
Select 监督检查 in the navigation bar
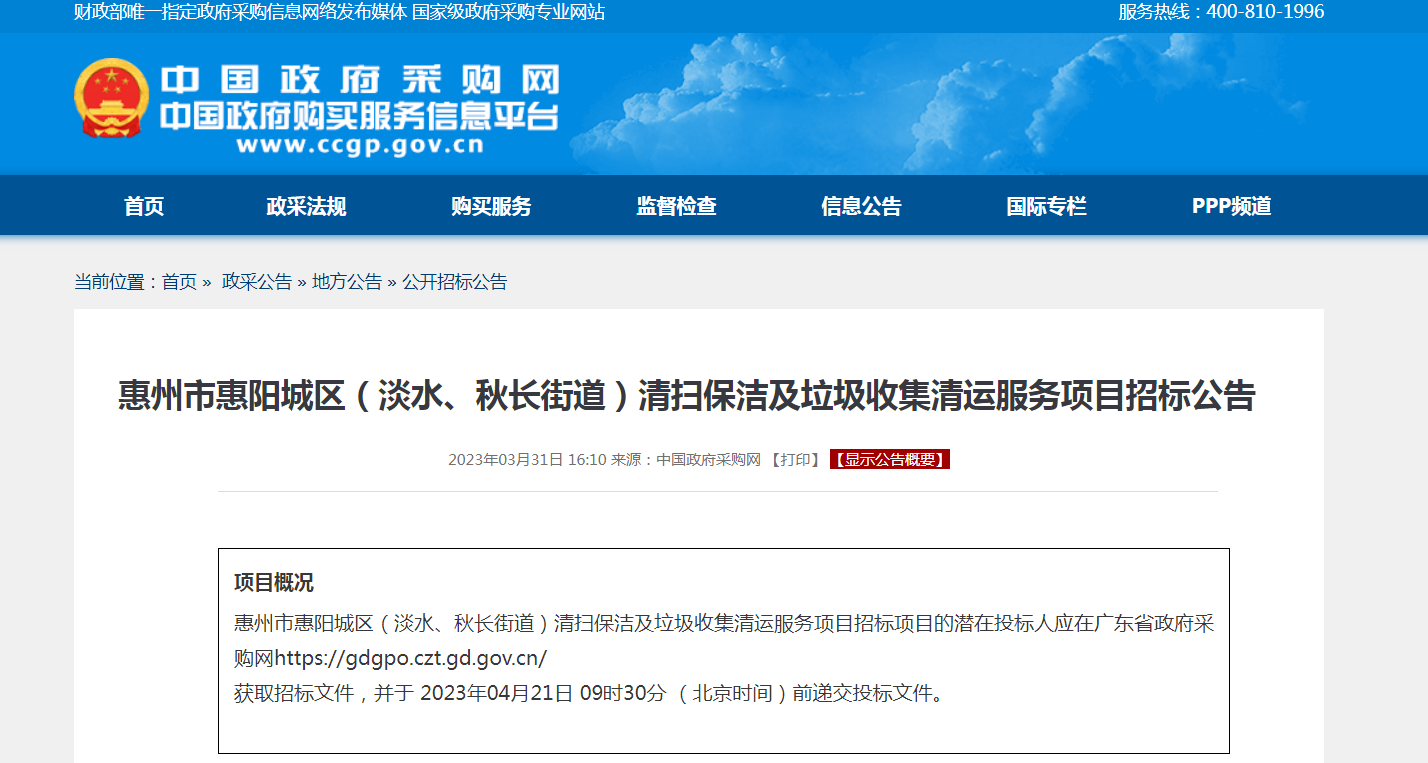coord(676,206)
